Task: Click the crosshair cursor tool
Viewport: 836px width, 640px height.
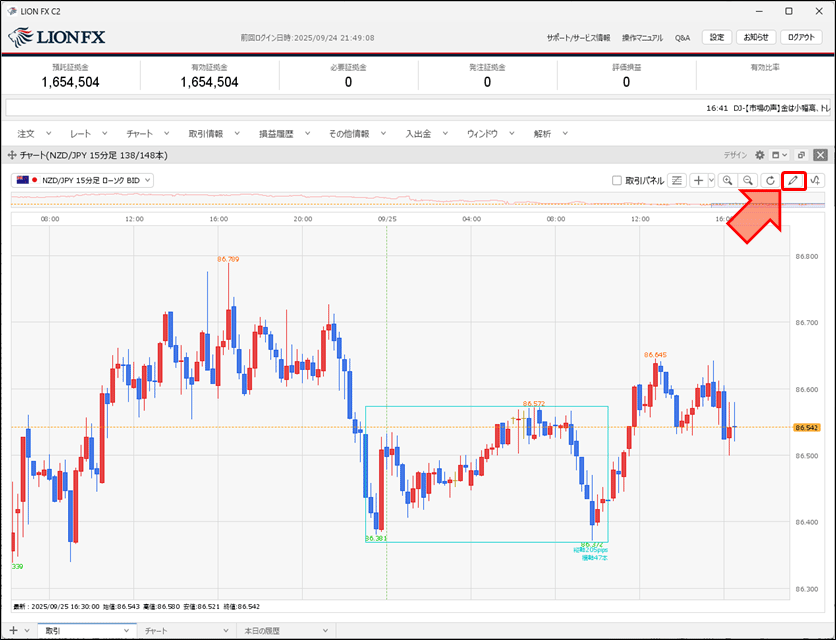Action: pos(698,180)
